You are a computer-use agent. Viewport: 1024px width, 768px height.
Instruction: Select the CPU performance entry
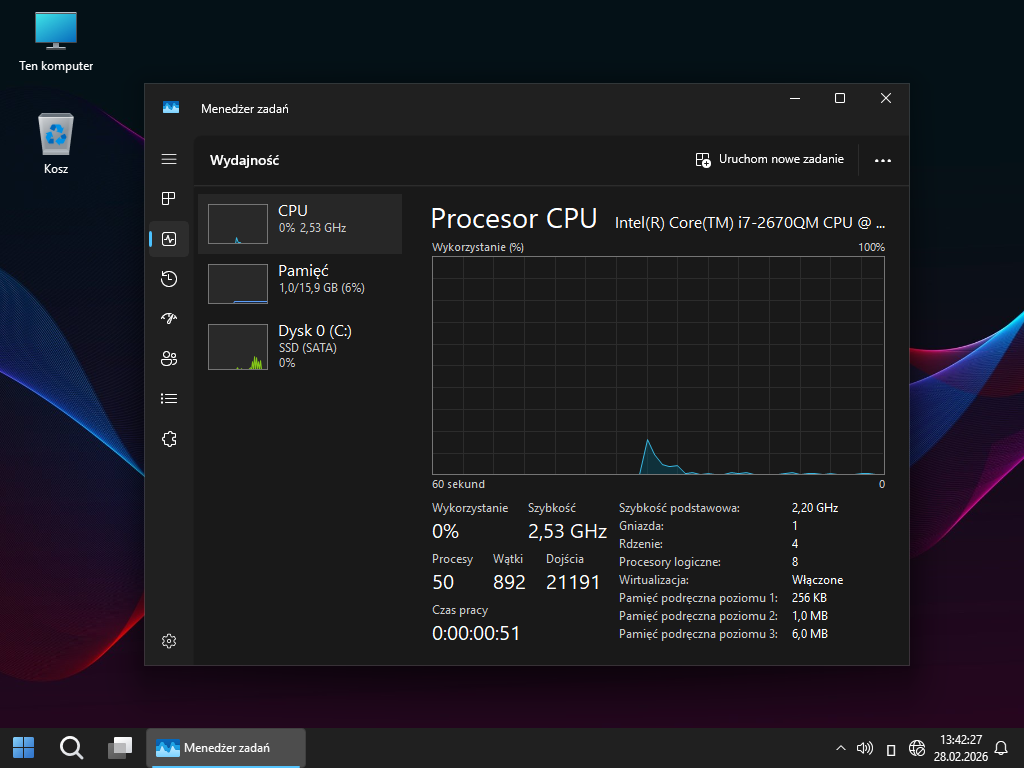point(300,224)
